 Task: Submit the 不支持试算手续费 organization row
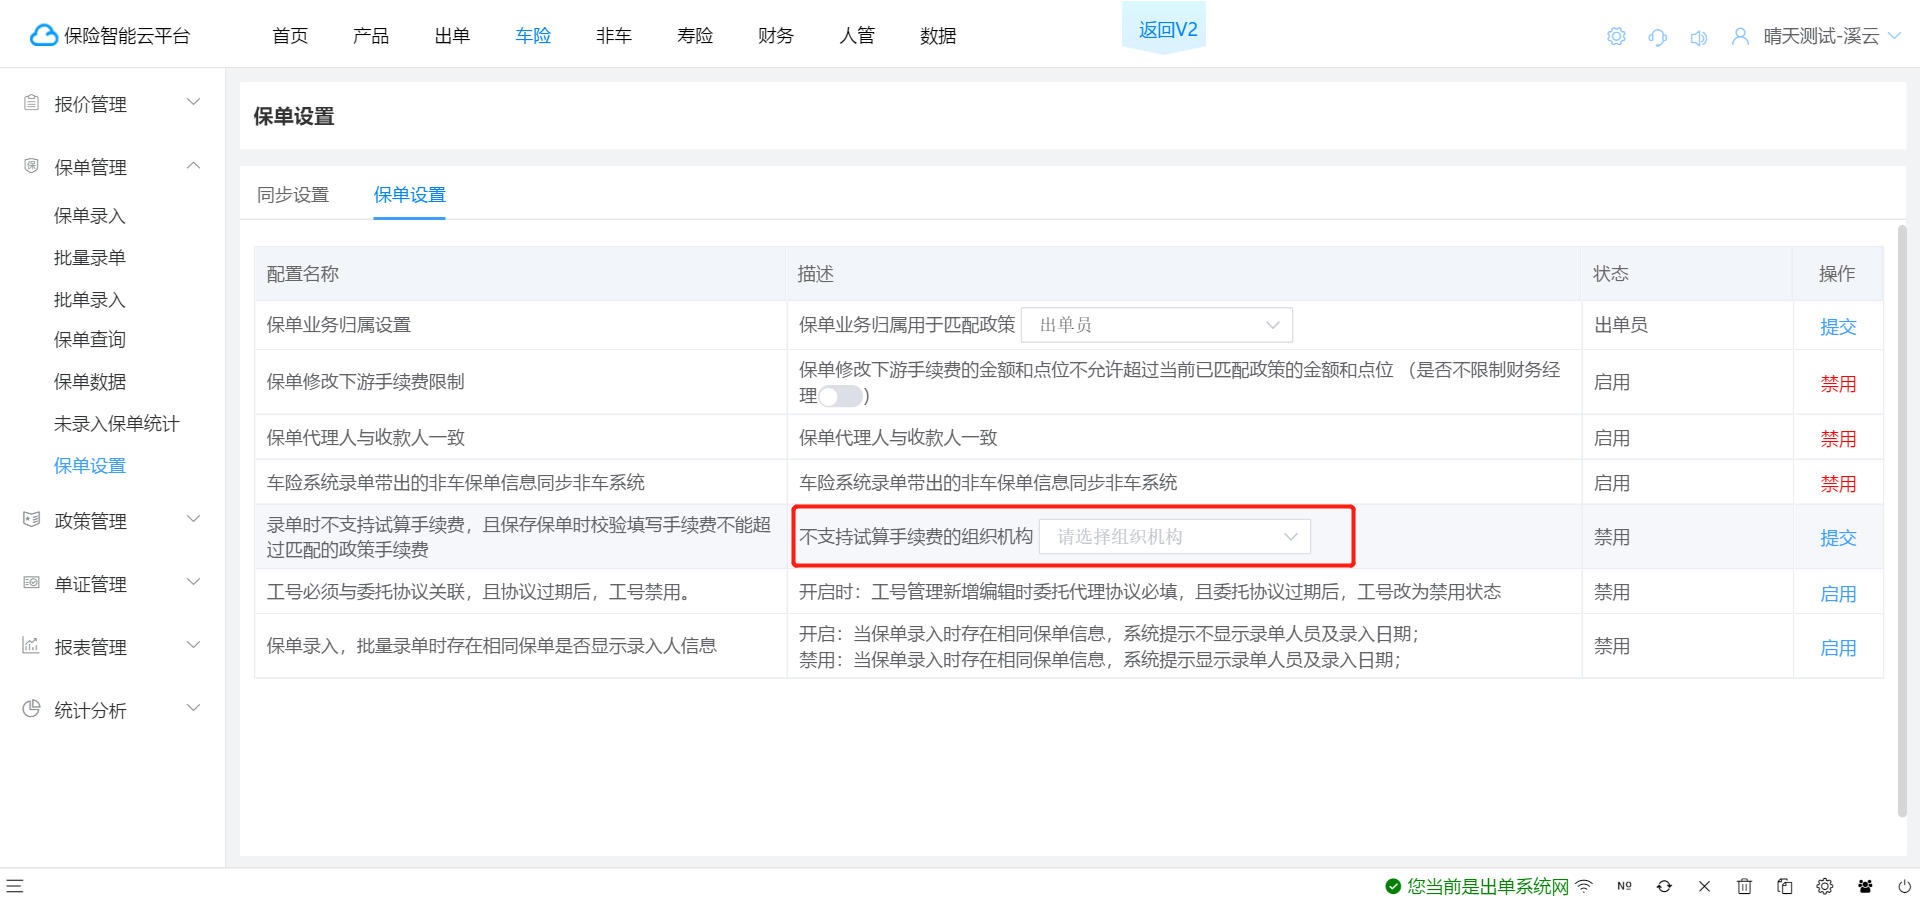click(1838, 538)
